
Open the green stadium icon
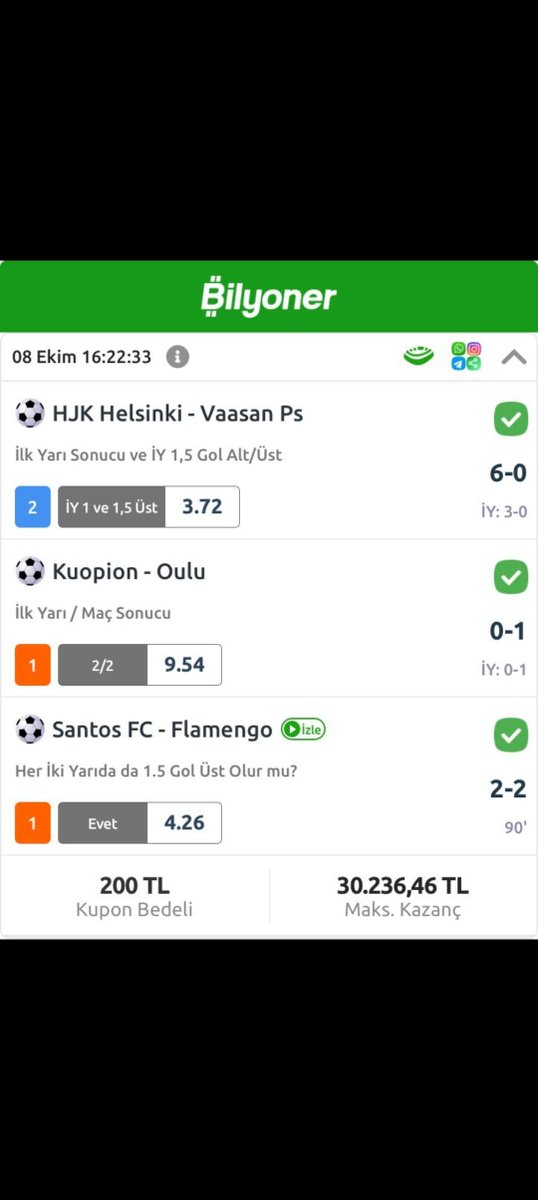coord(419,356)
